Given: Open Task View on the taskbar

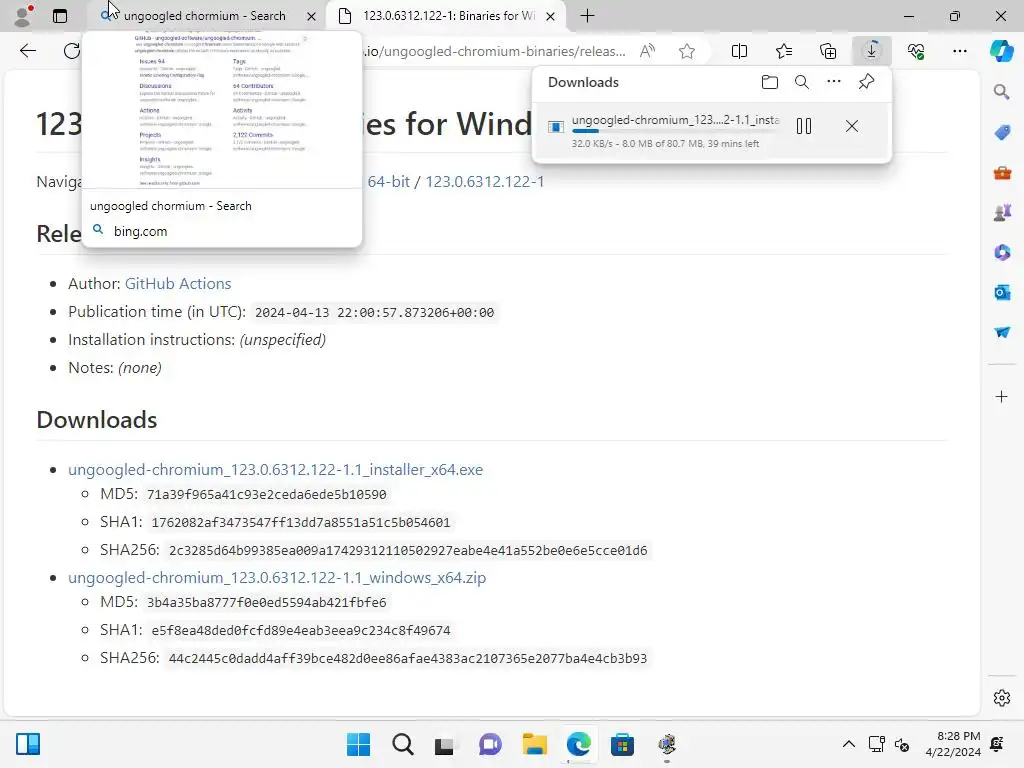Looking at the screenshot, I should click(x=445, y=745).
